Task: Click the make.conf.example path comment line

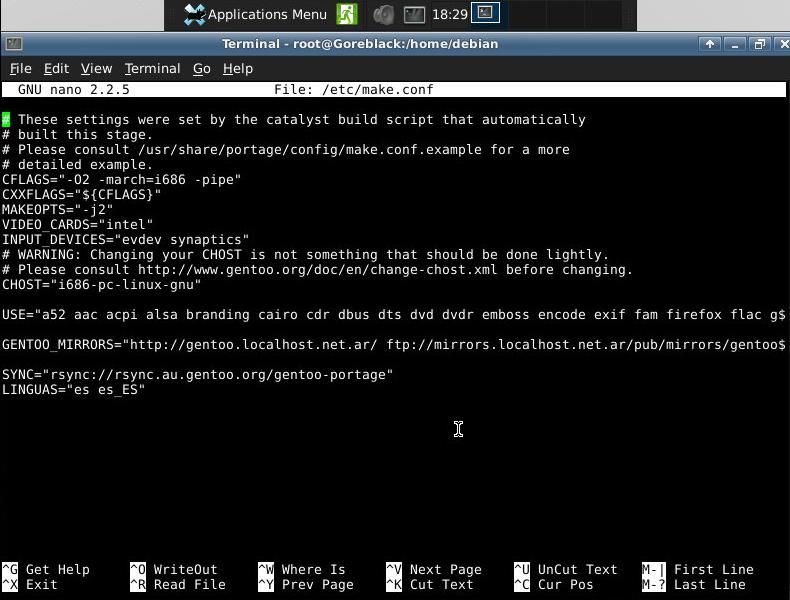Action: coord(286,150)
